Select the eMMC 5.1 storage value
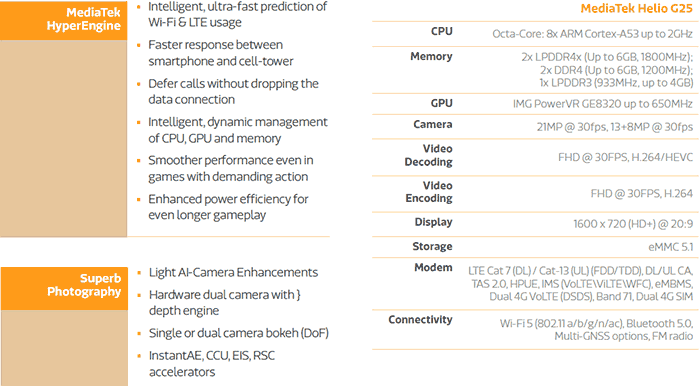 (x=671, y=247)
